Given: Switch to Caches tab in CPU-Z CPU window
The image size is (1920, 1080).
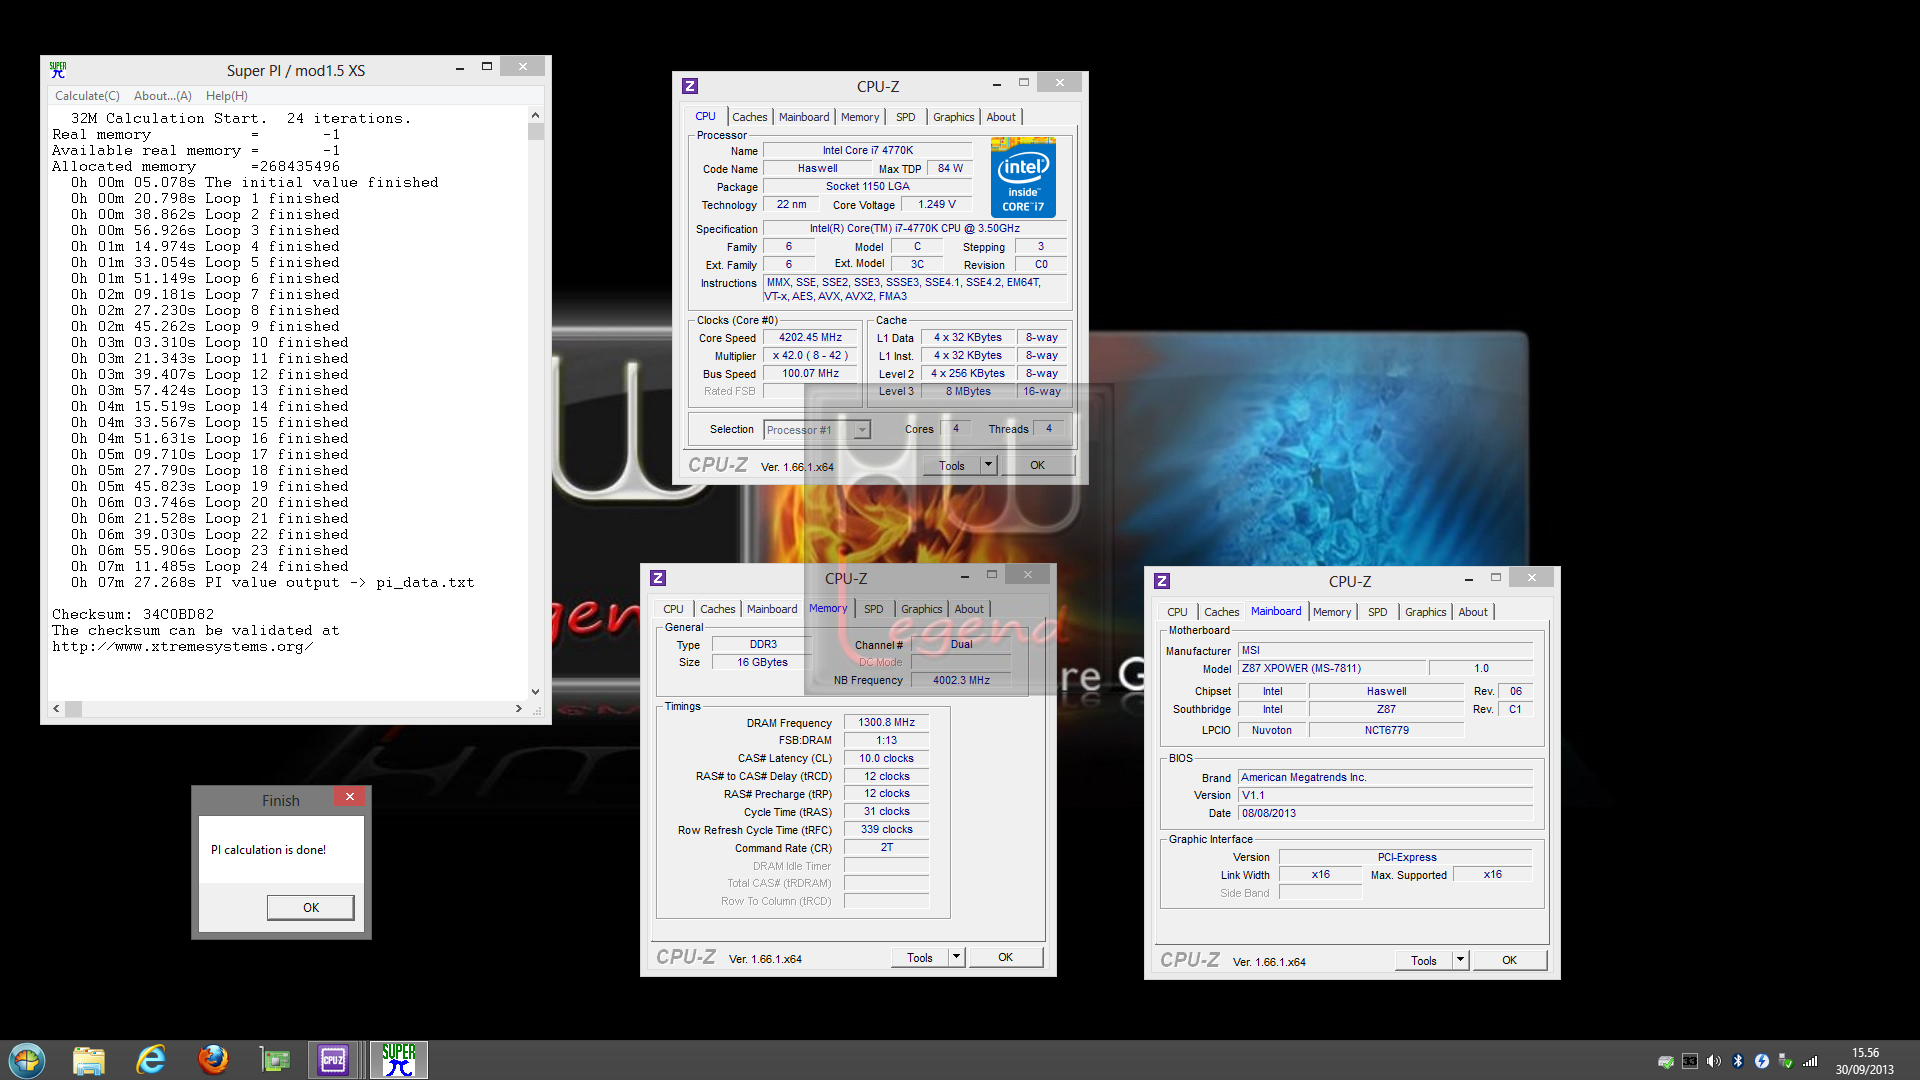Looking at the screenshot, I should click(750, 117).
